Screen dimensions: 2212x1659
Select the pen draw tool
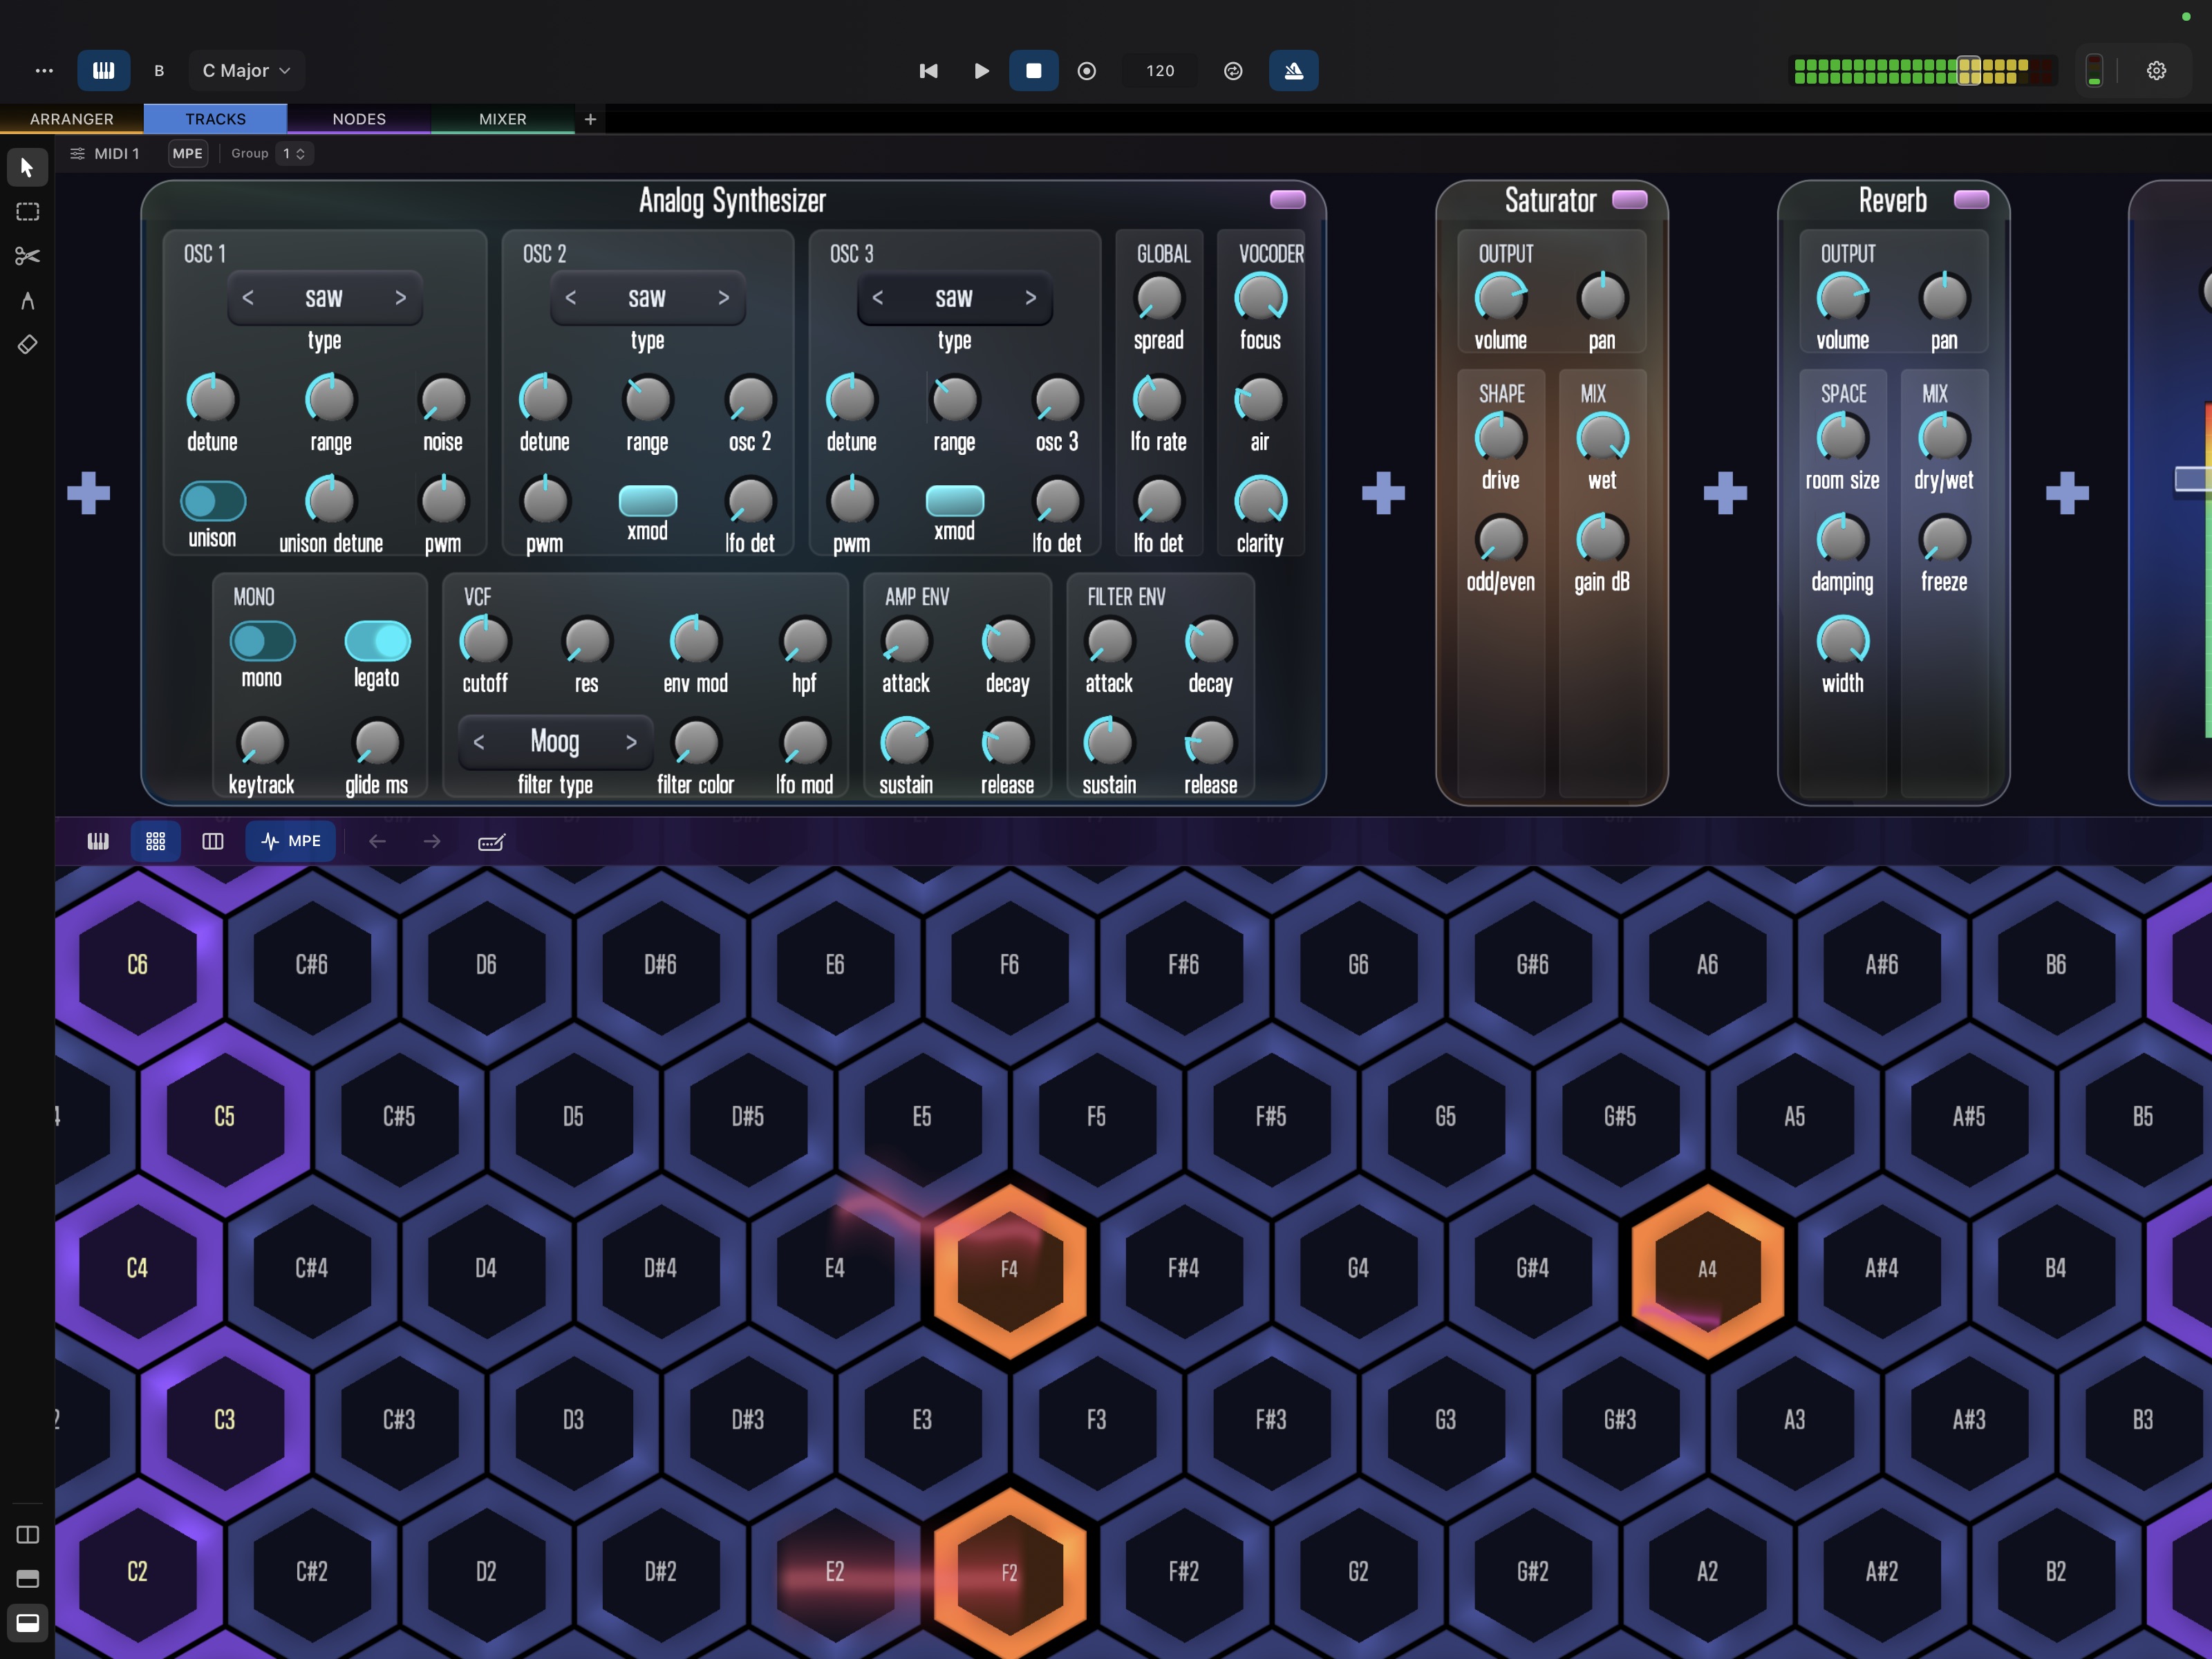[x=27, y=300]
